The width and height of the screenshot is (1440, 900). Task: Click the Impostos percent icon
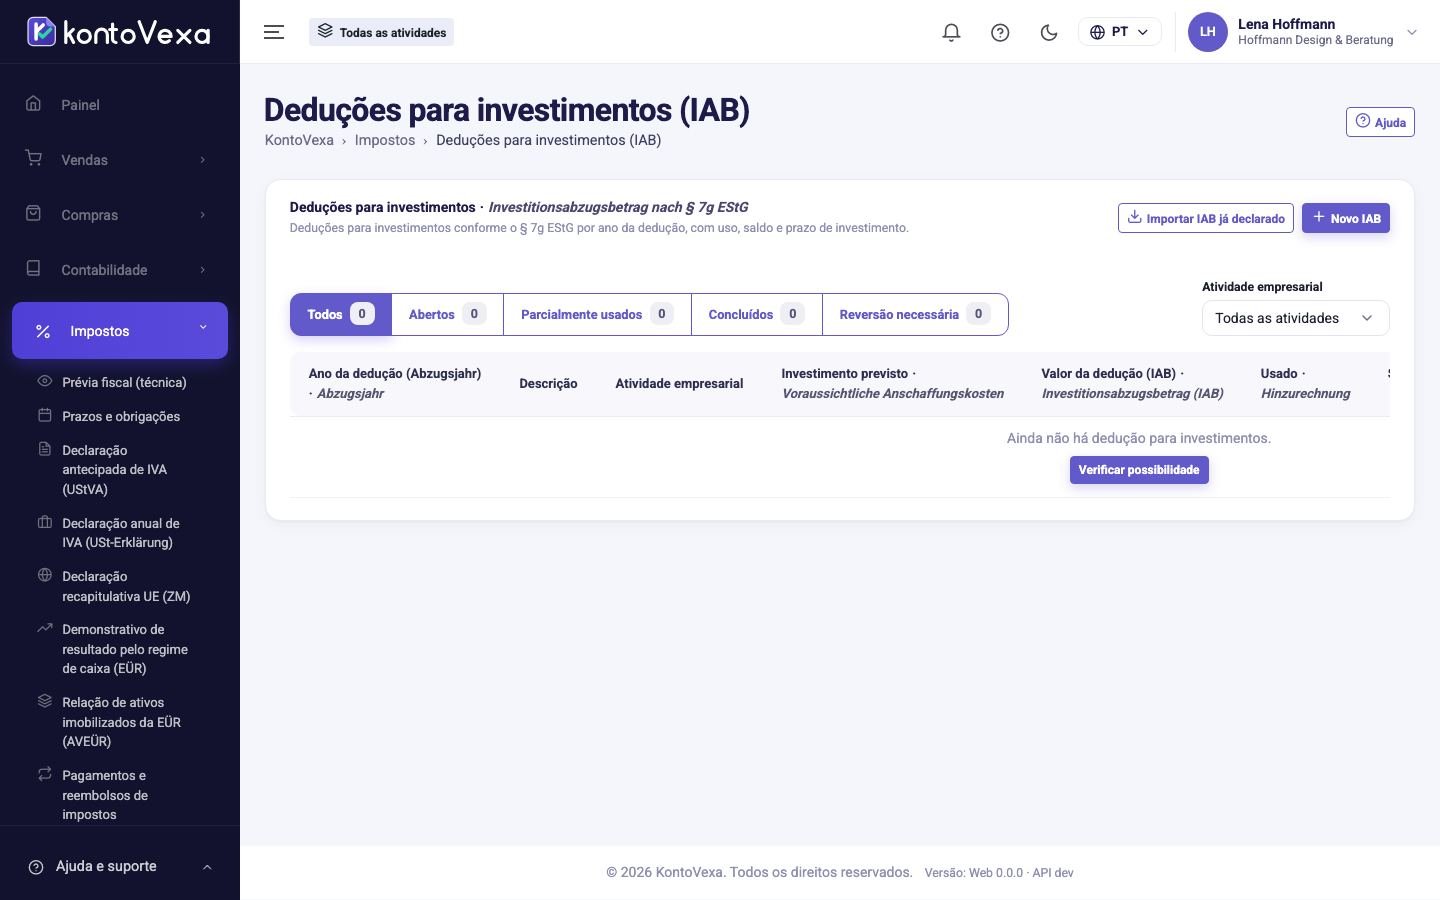point(43,331)
